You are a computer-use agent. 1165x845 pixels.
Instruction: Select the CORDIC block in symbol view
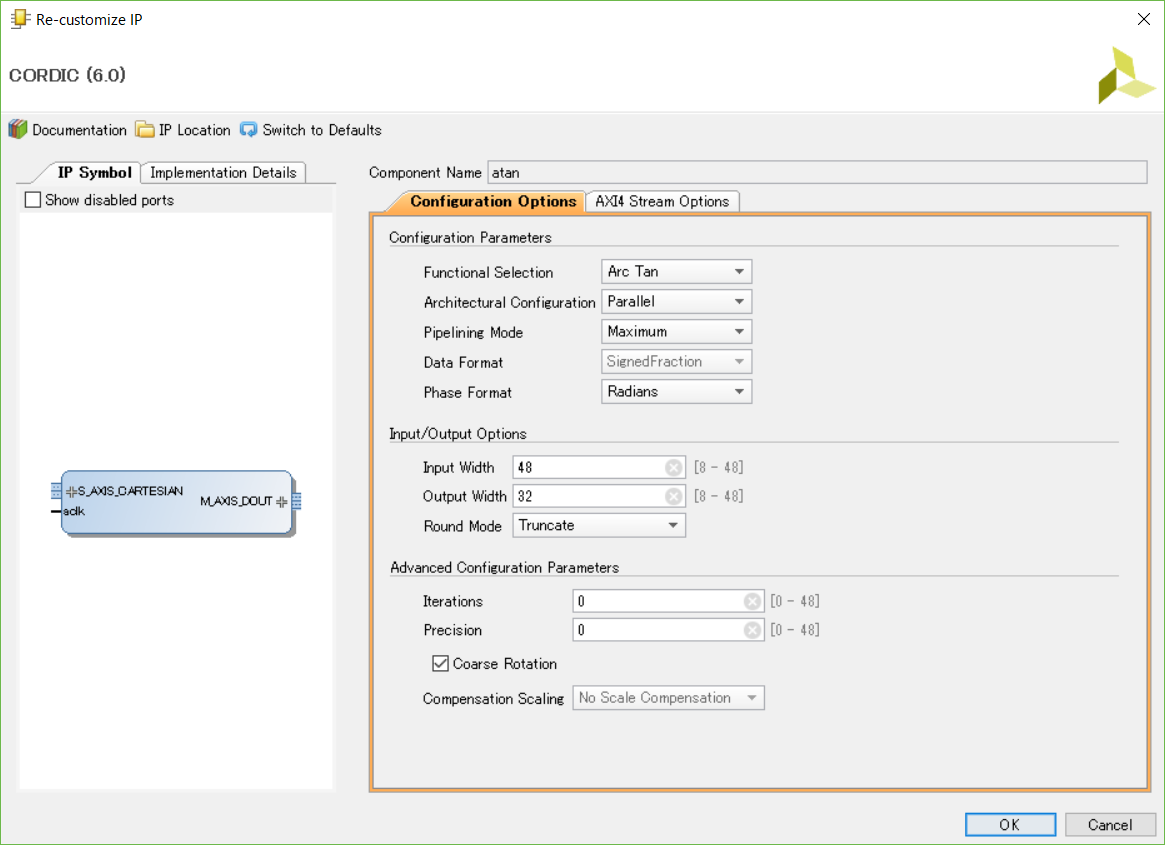177,502
